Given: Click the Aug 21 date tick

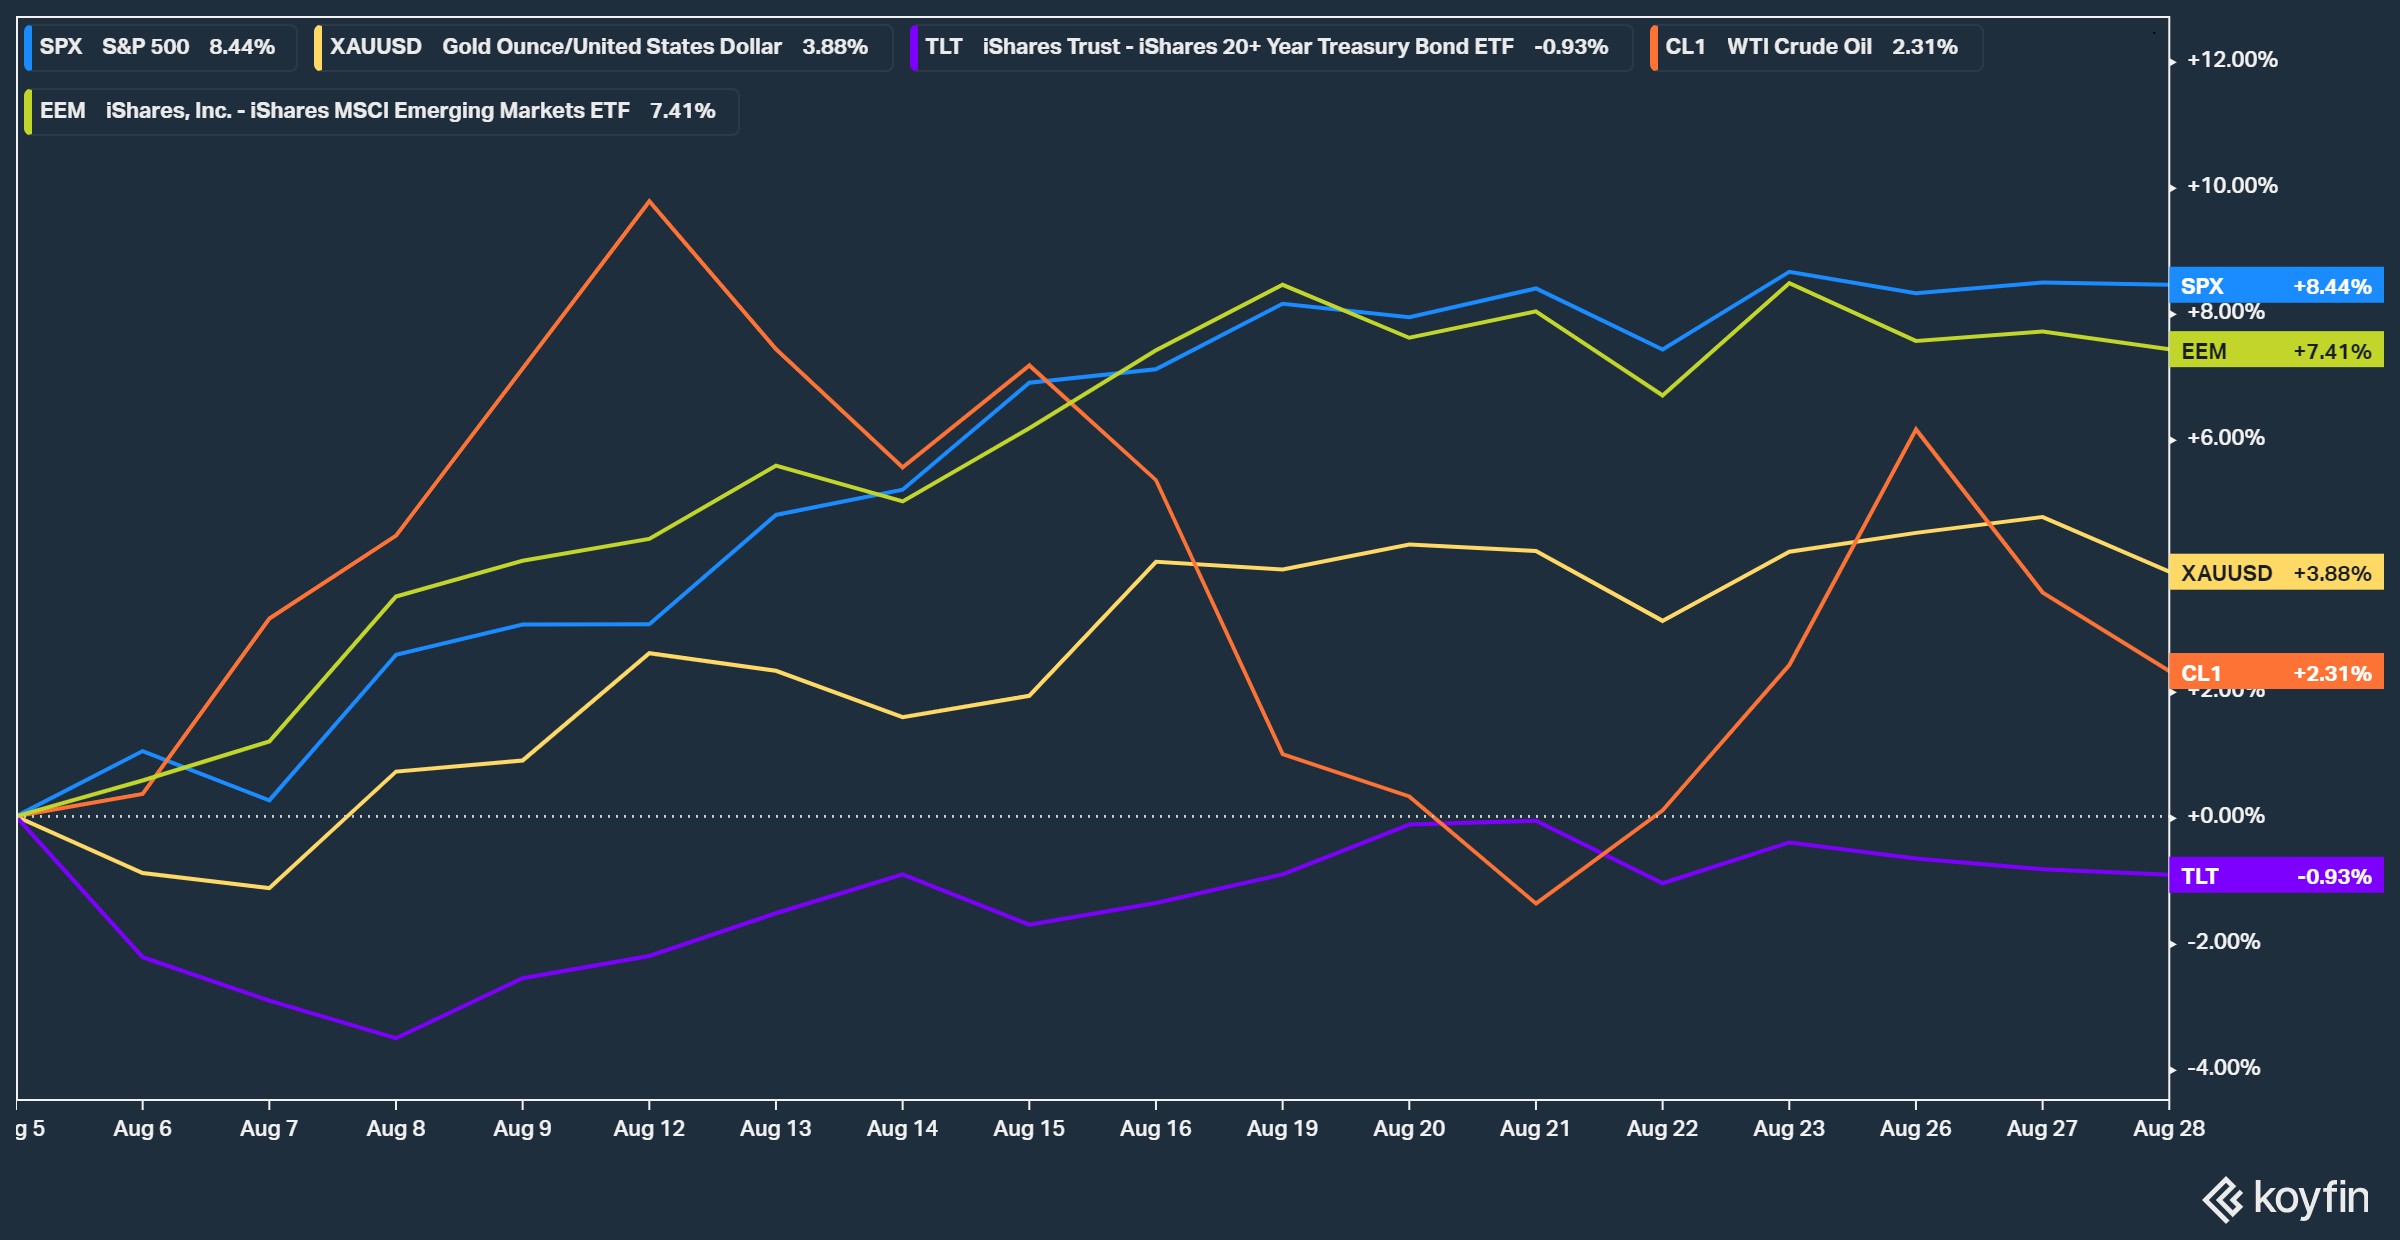Looking at the screenshot, I should tap(1535, 1128).
